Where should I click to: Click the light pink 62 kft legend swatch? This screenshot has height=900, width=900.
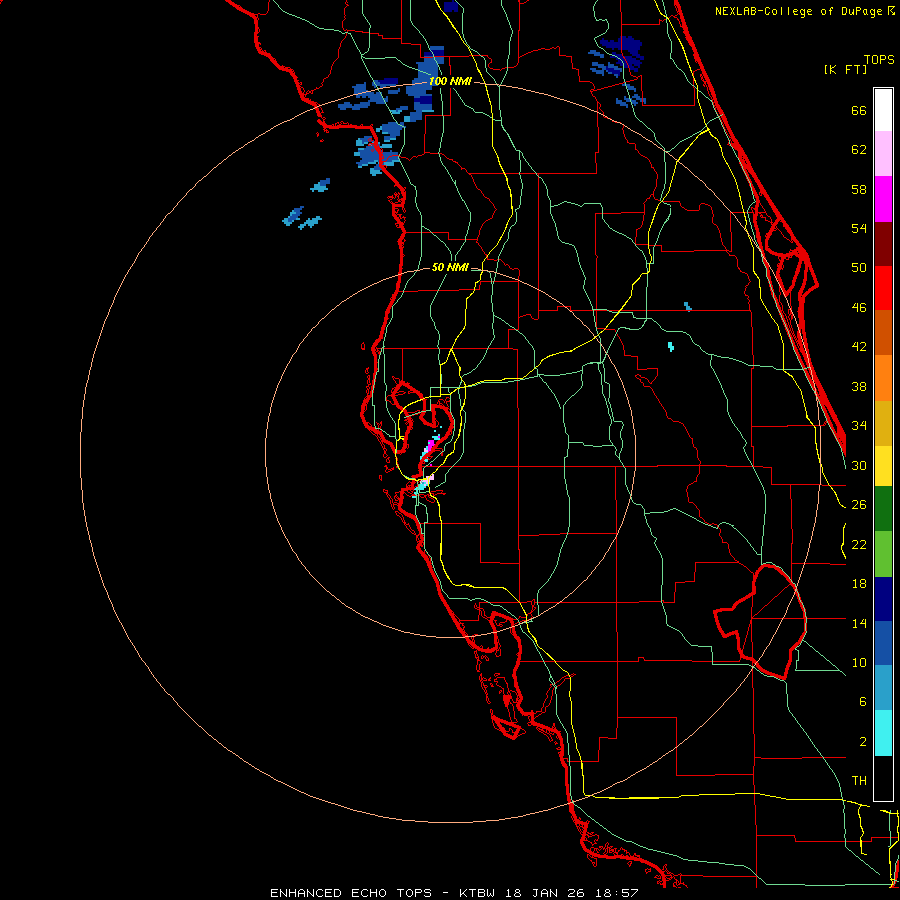(883, 154)
